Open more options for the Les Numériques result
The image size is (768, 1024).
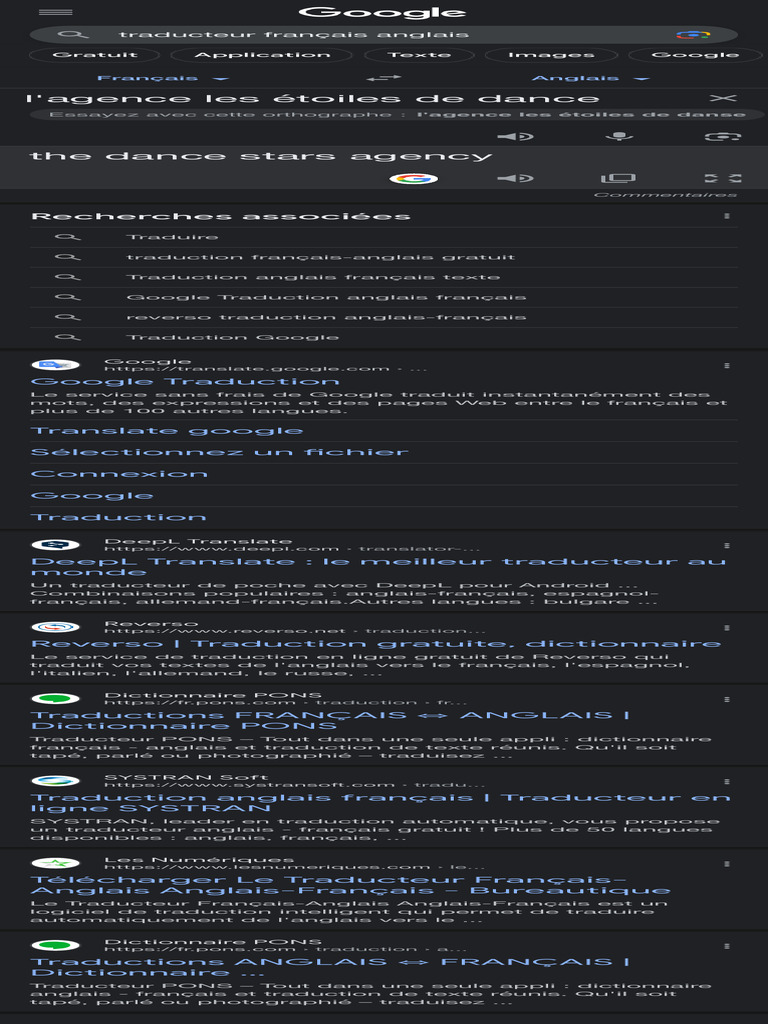click(727, 864)
